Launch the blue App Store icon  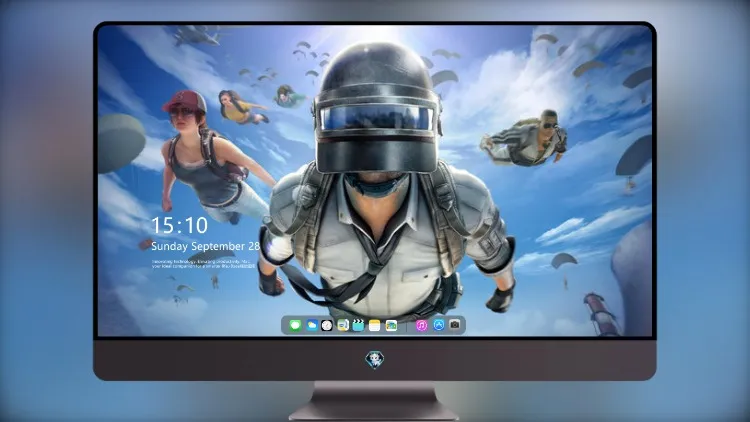coord(439,325)
